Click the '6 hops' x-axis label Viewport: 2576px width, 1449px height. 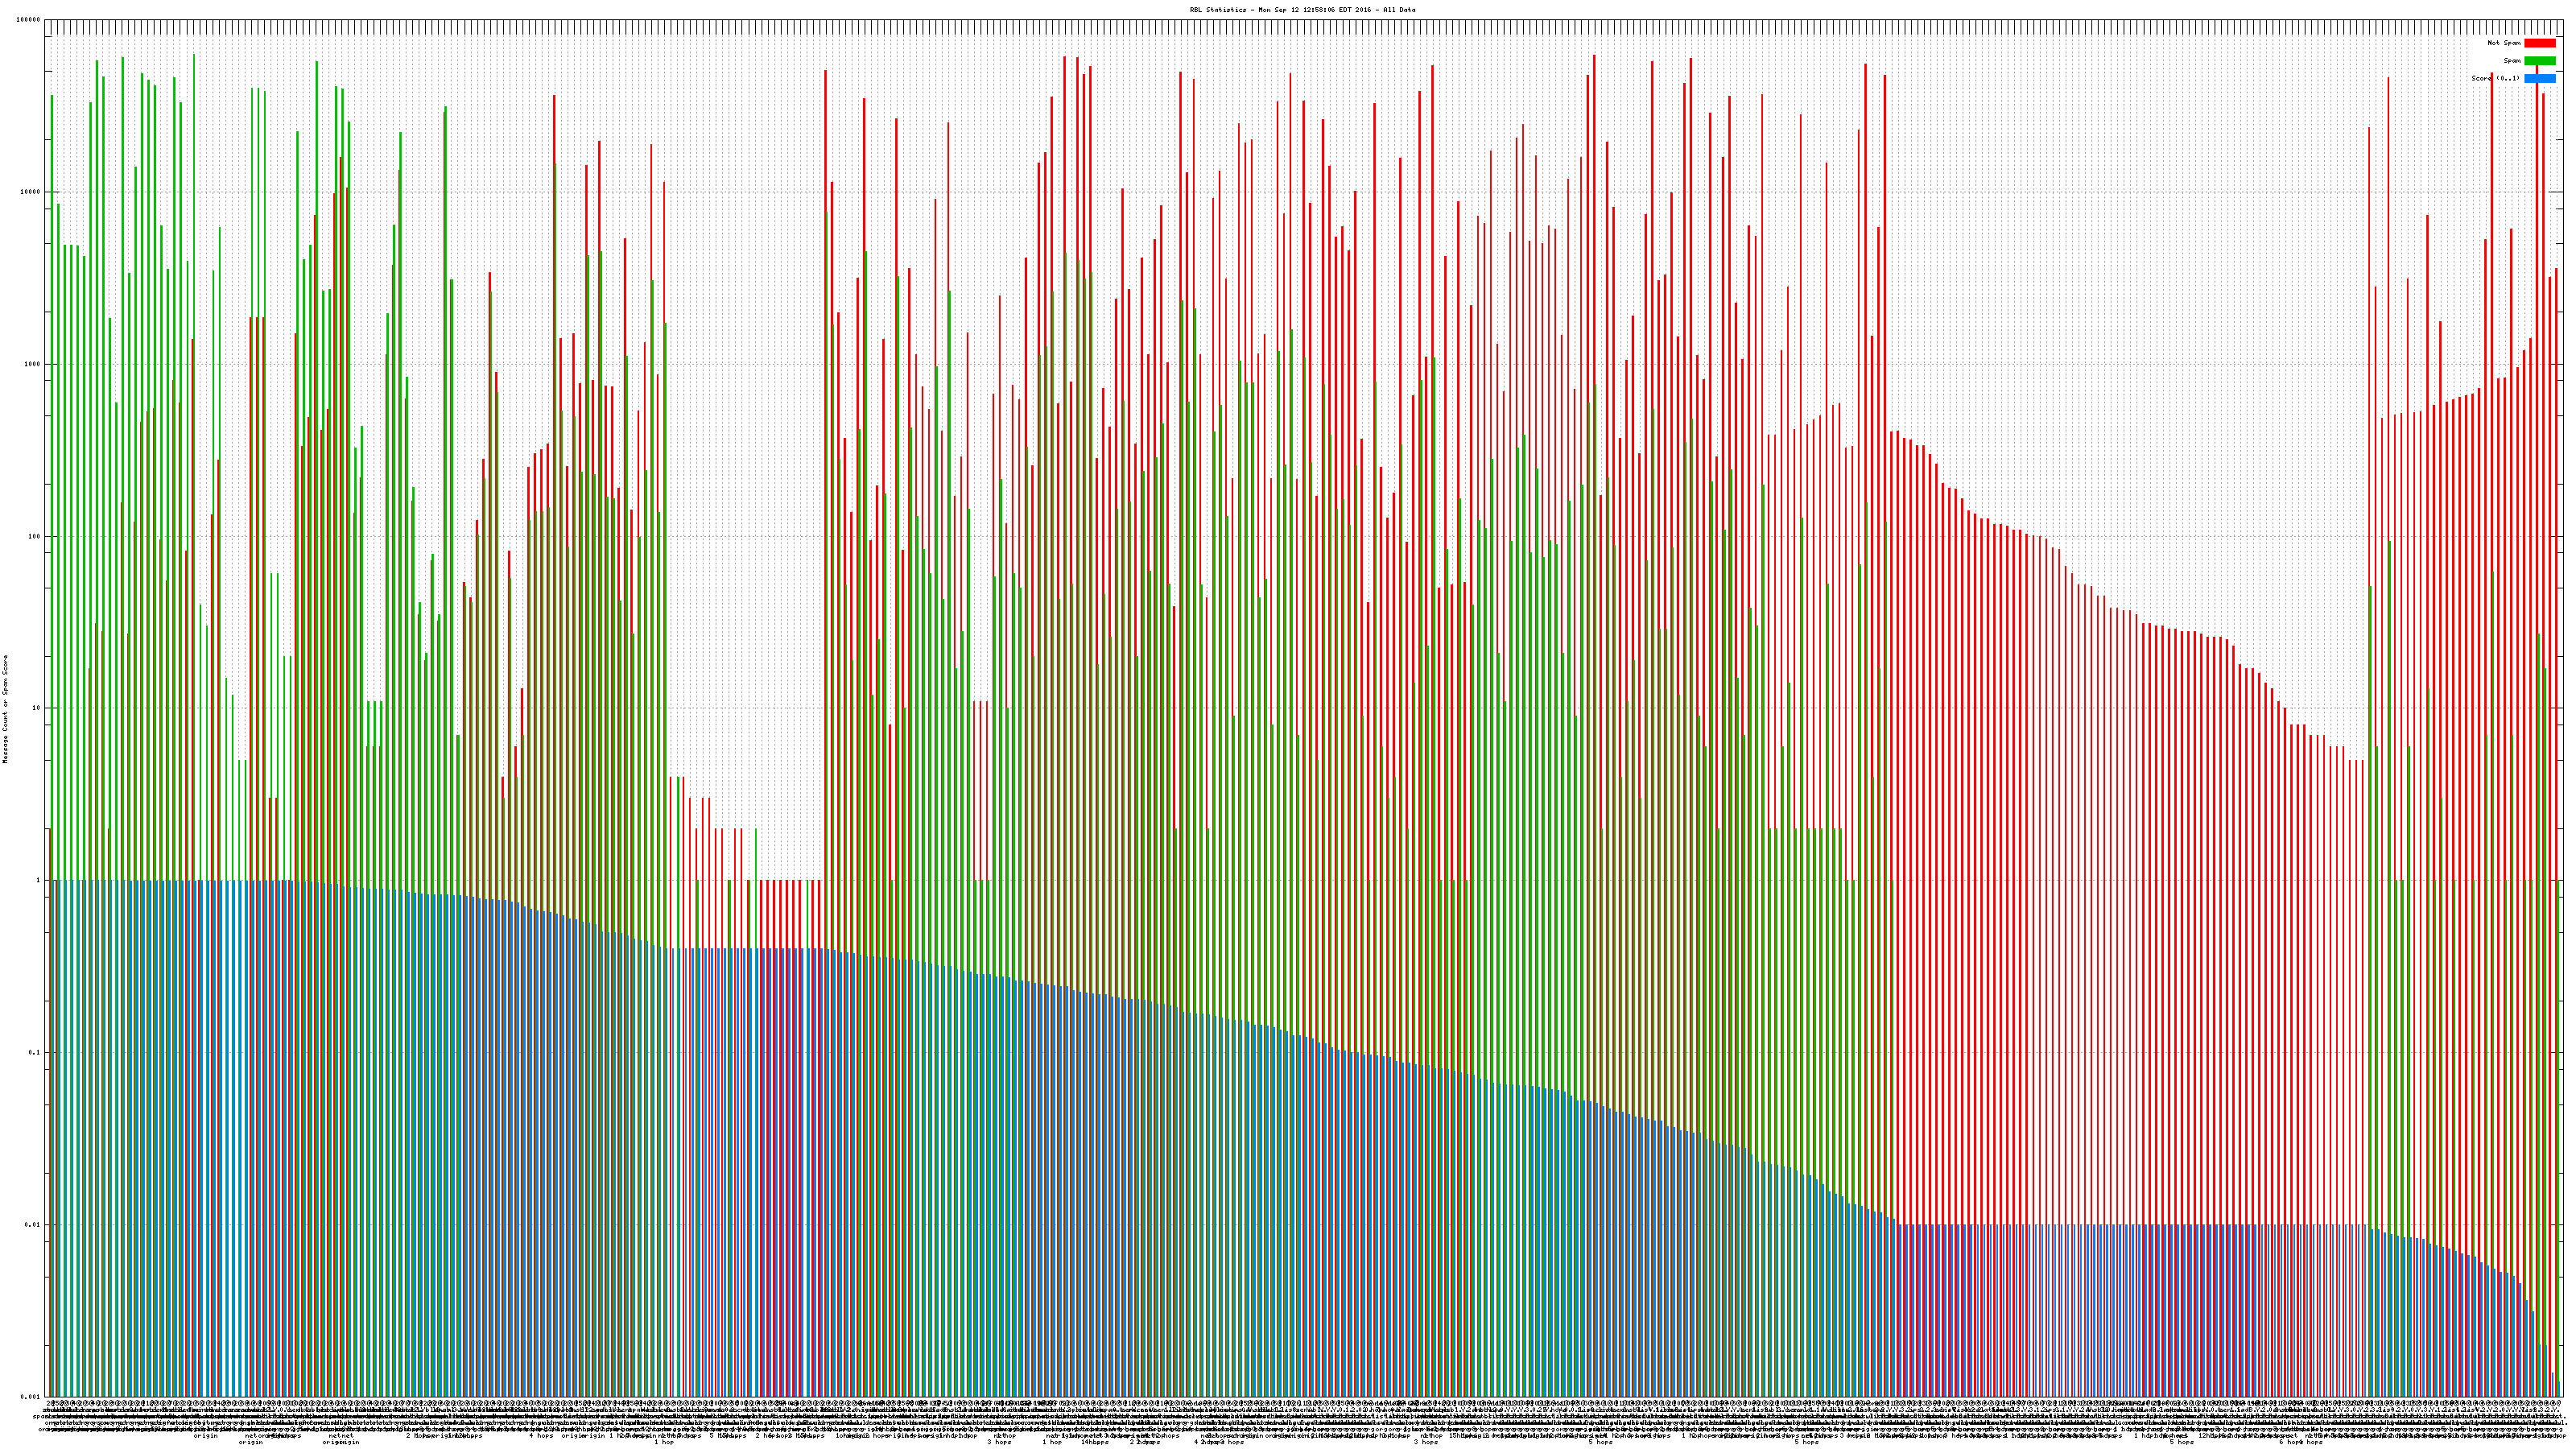tap(2287, 1442)
